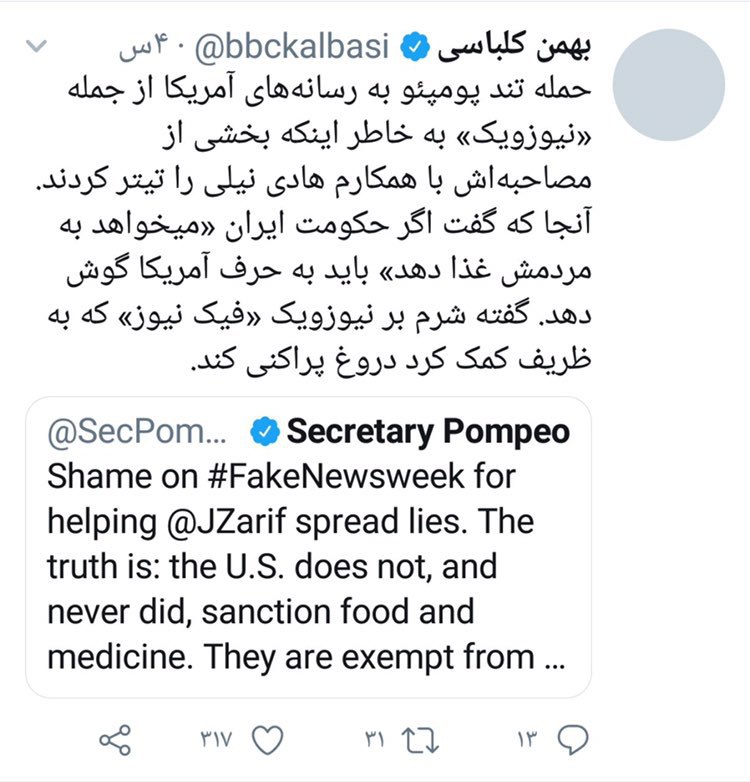The width and height of the screenshot is (750, 782).
Task: Open the quoted Secretary Pompeo name
Action: coord(428,431)
